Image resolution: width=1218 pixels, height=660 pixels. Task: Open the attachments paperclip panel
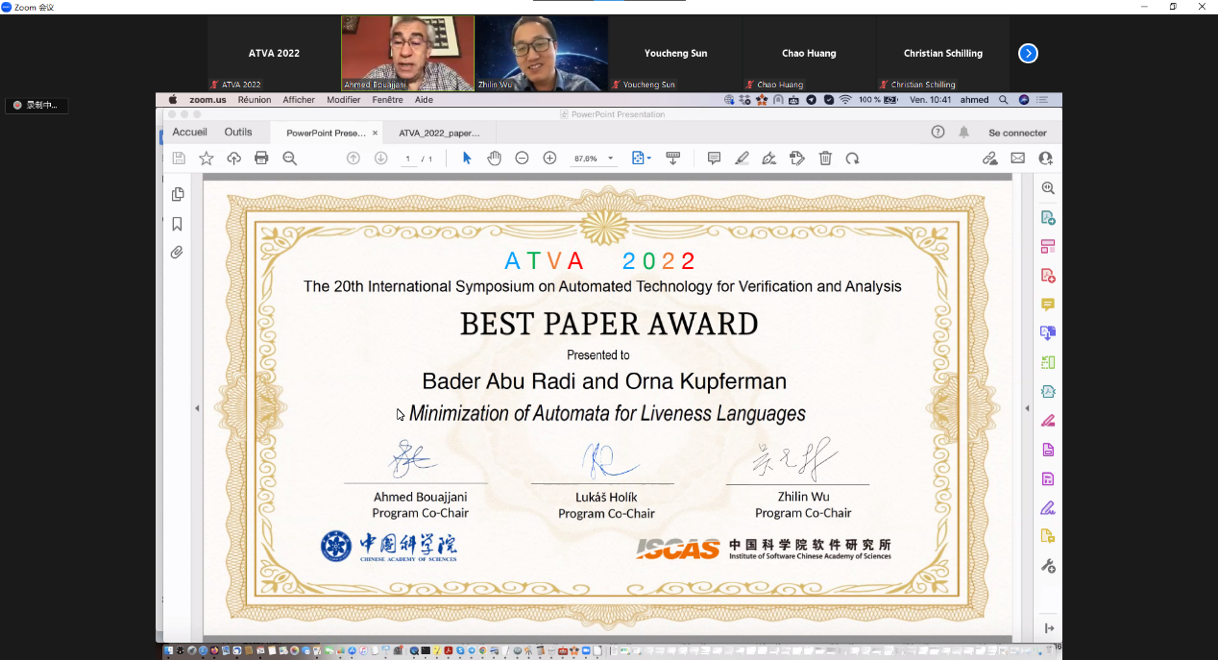[x=177, y=253]
